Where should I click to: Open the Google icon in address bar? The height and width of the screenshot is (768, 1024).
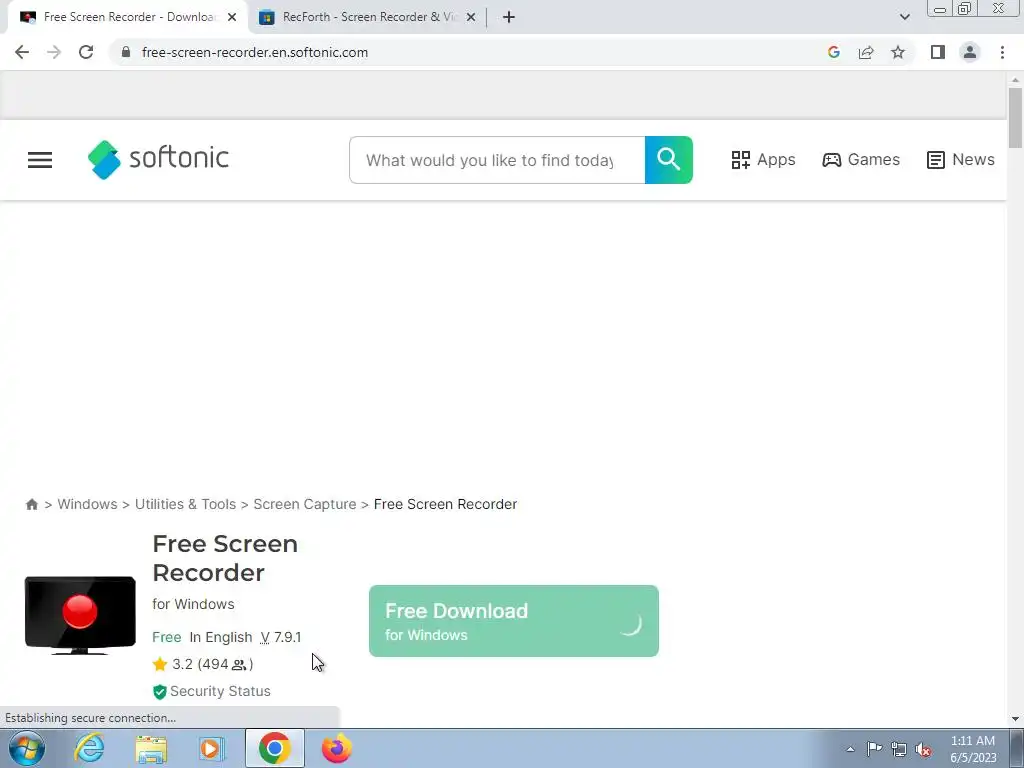(833, 52)
